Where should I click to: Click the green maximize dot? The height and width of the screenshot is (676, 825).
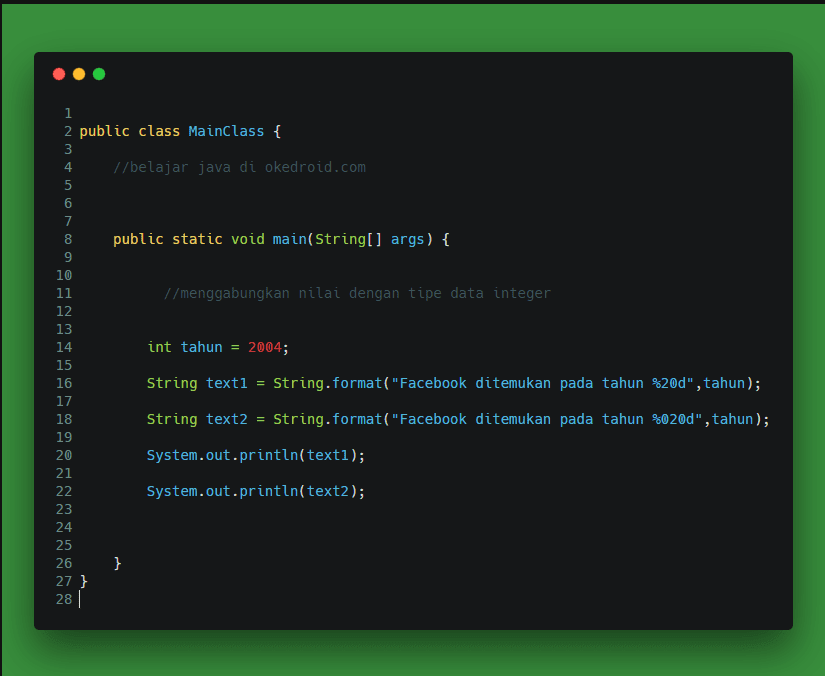coord(99,74)
